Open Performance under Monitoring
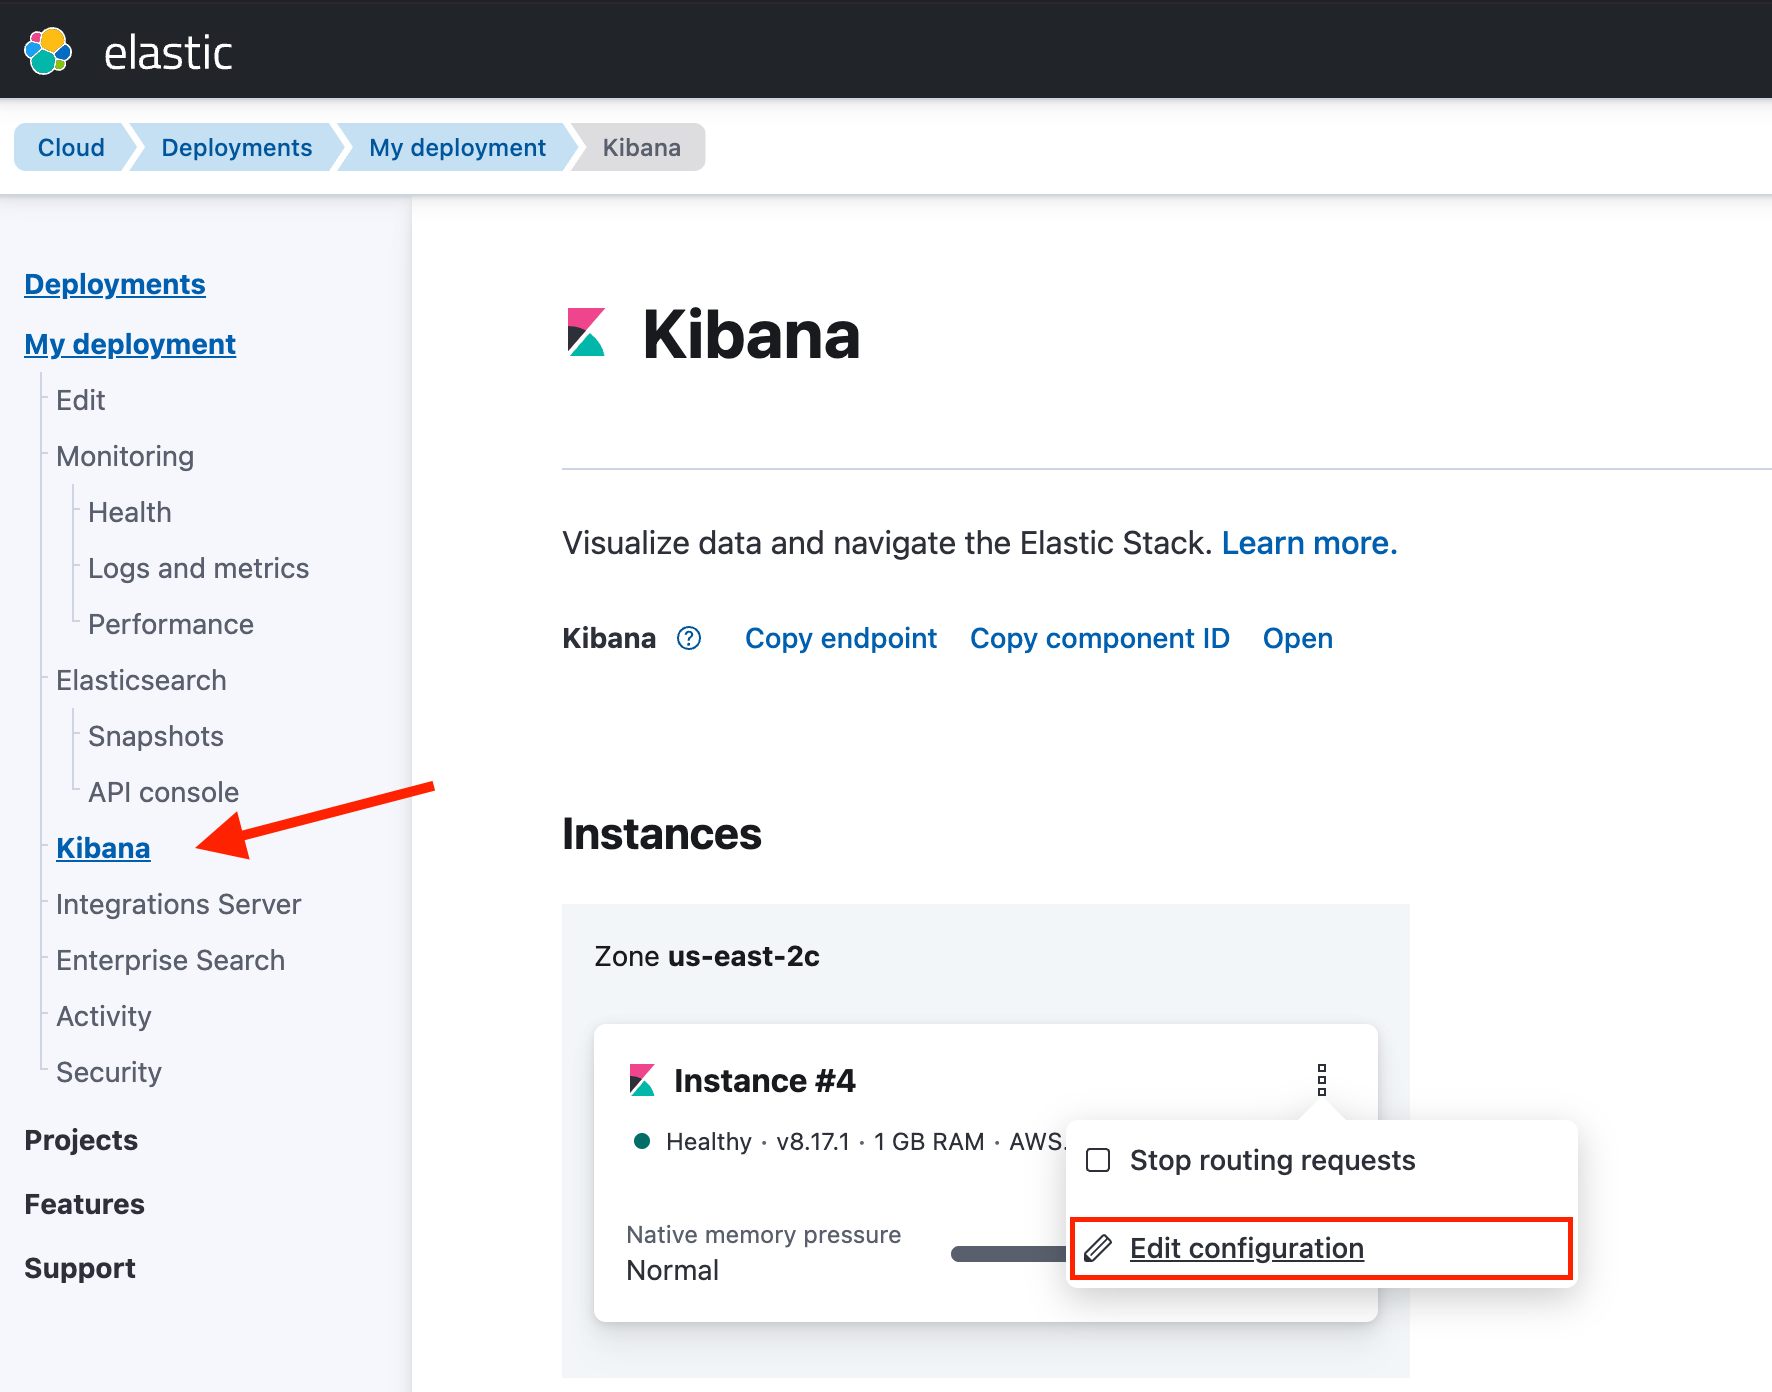 (x=171, y=624)
